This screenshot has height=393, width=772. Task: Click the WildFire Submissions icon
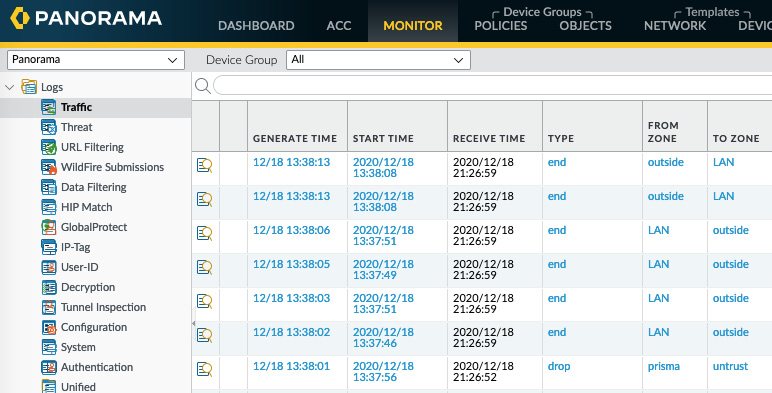point(49,167)
